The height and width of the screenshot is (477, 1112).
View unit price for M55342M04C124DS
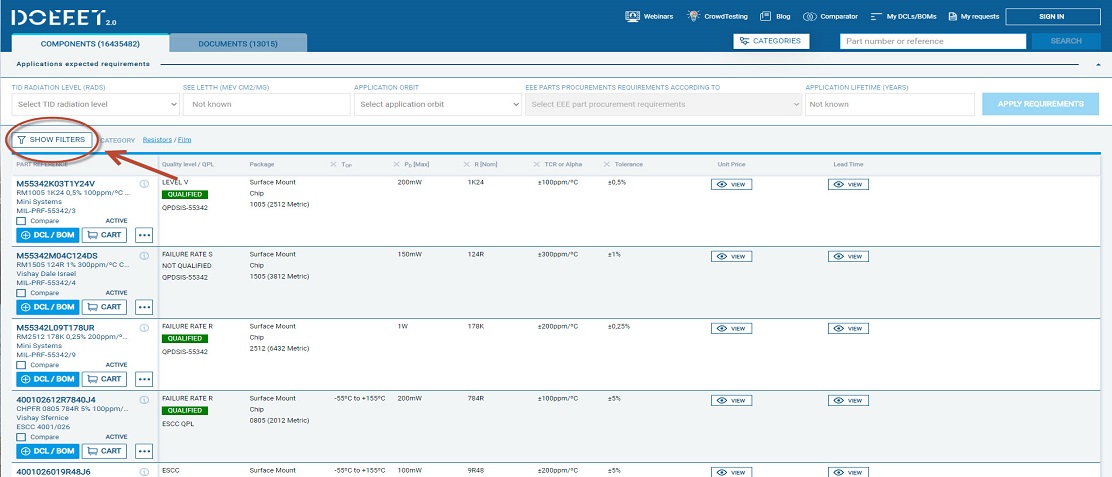[x=731, y=257]
